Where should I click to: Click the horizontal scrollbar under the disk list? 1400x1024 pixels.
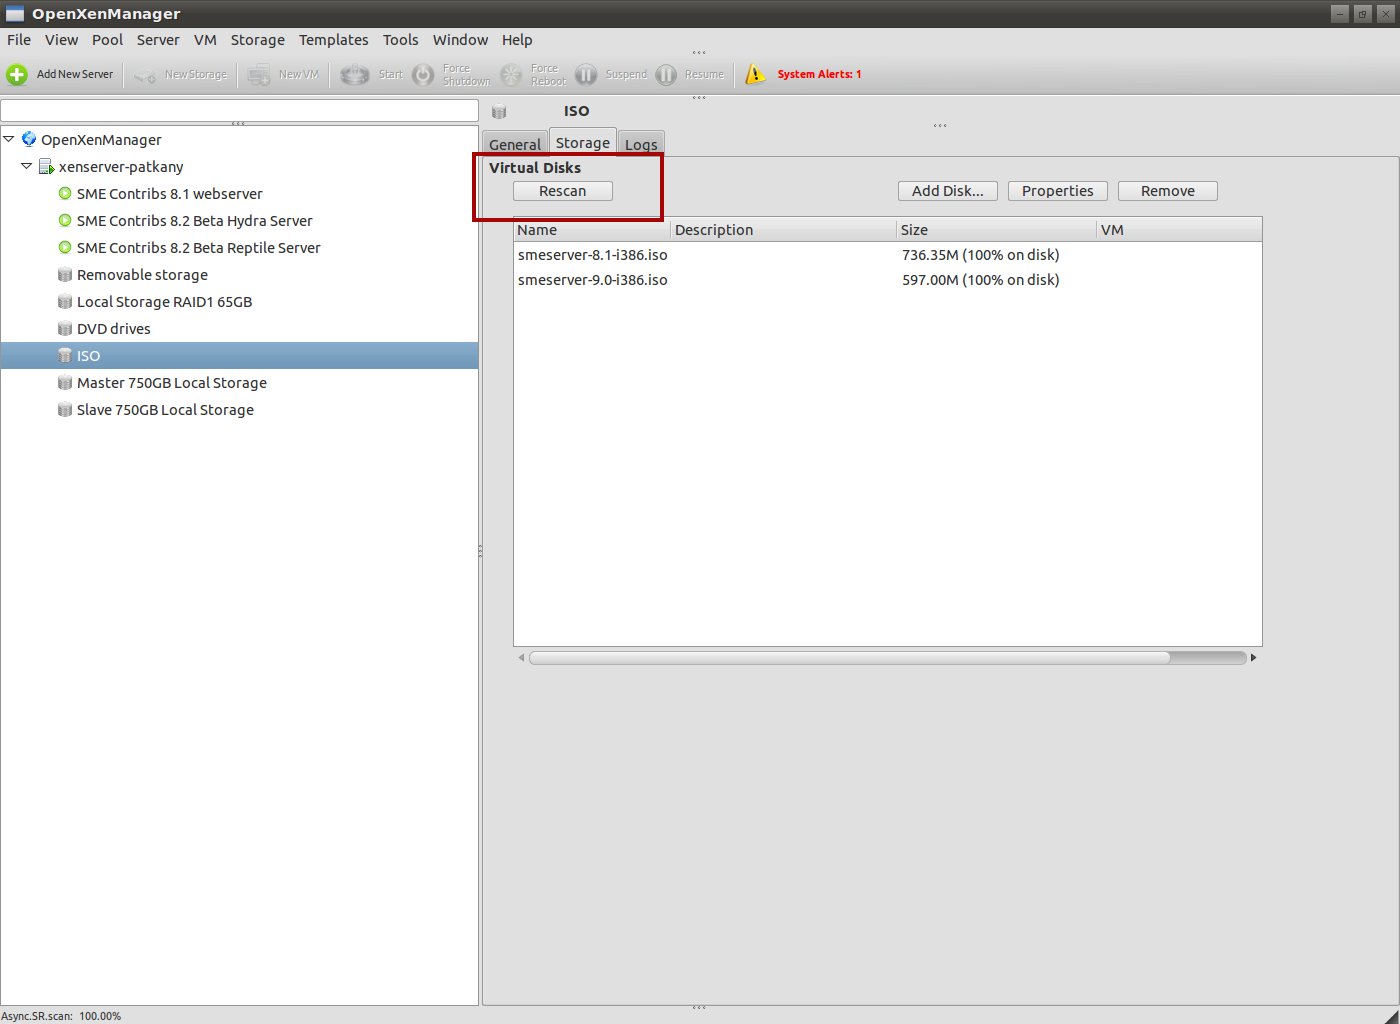(x=888, y=657)
